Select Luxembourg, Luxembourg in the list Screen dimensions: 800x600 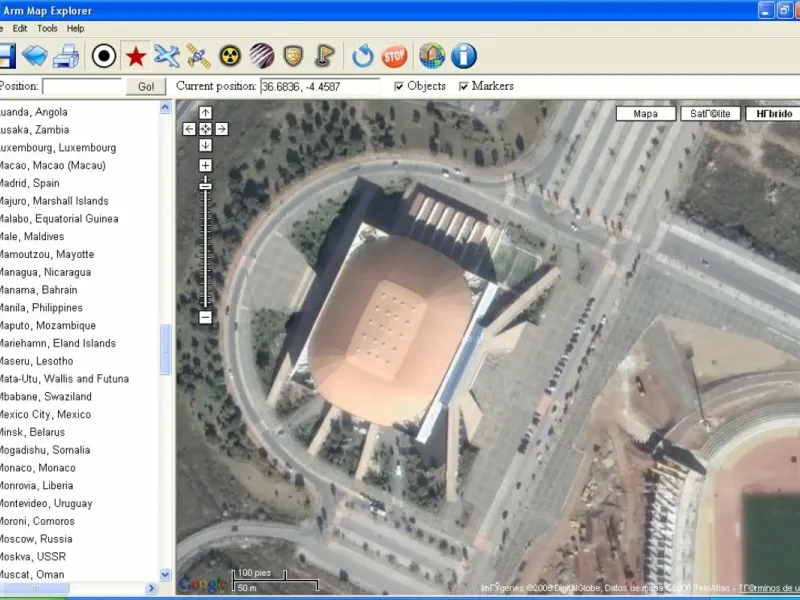(58, 147)
